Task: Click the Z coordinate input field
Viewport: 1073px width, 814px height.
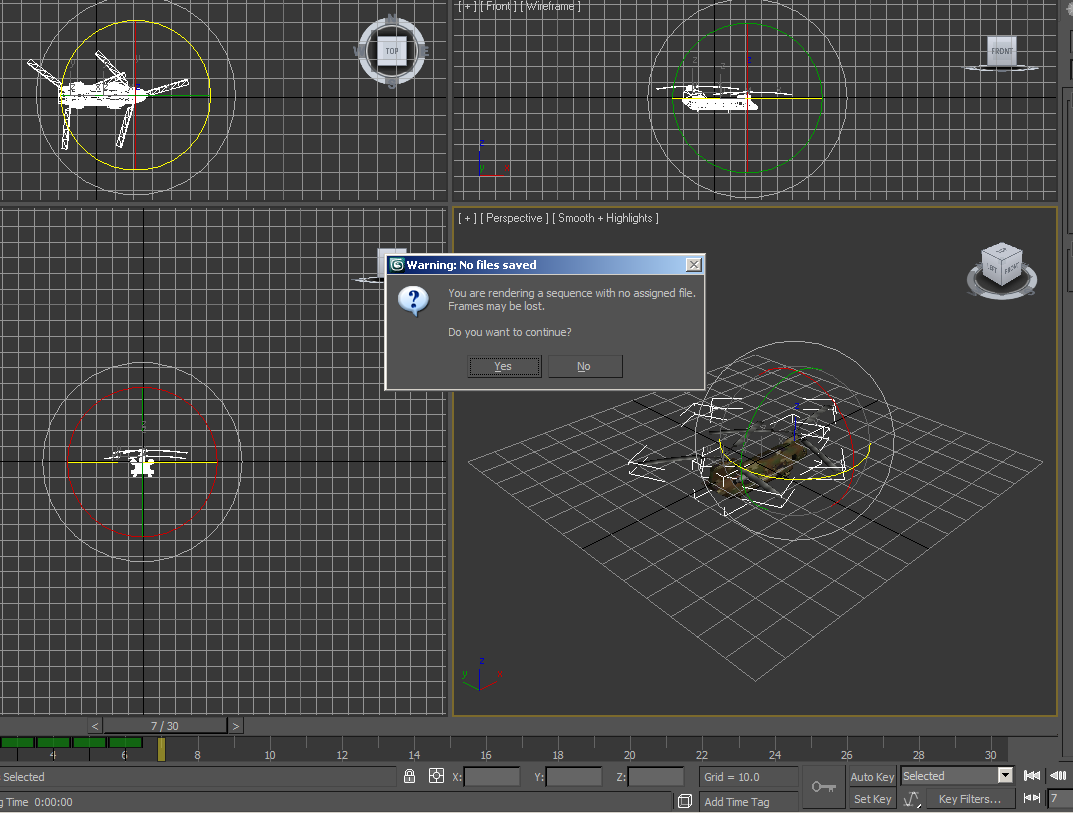Action: tap(656, 777)
